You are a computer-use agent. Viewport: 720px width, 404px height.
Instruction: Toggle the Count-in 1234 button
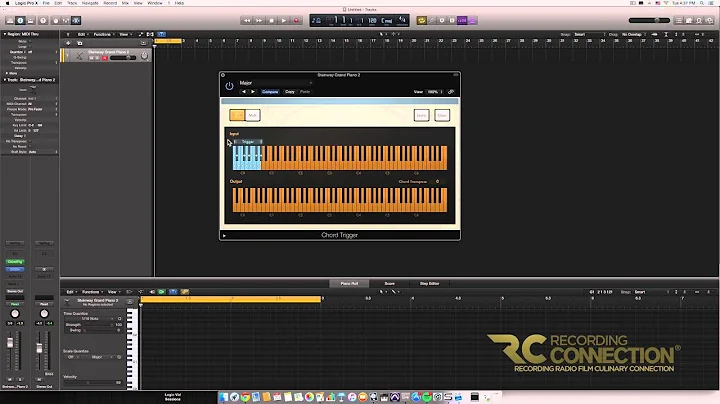coord(462,21)
